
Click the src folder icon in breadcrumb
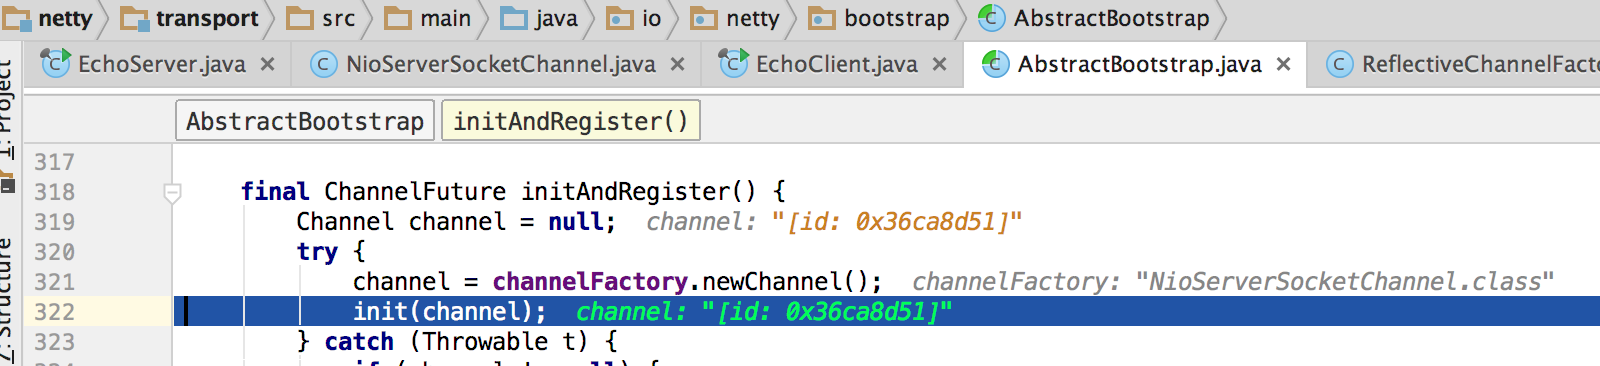300,17
